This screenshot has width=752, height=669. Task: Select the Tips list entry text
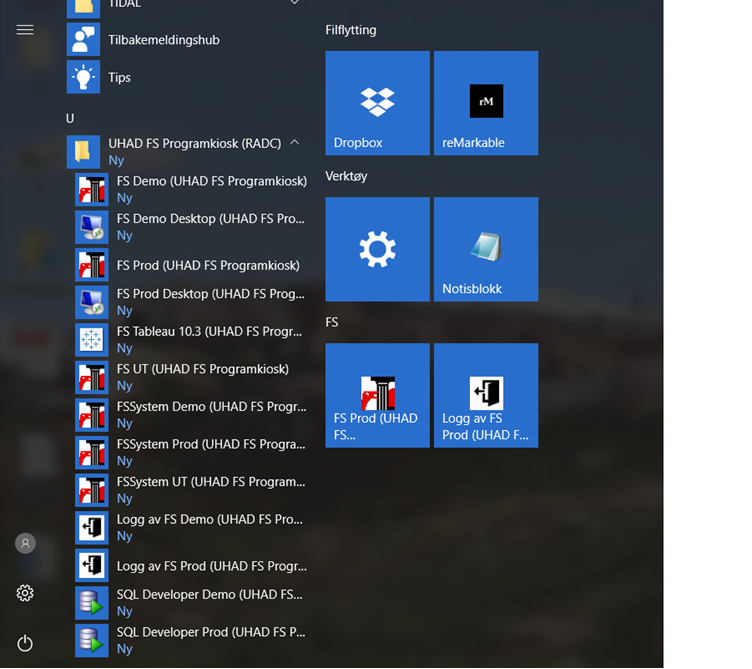(x=119, y=78)
